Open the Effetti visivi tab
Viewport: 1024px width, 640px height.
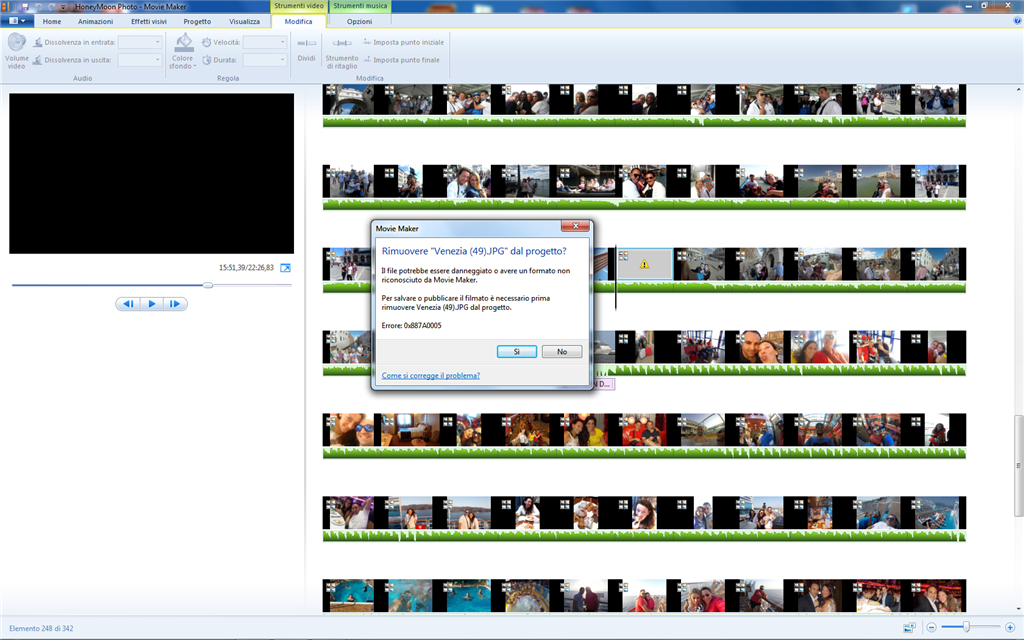coord(149,22)
